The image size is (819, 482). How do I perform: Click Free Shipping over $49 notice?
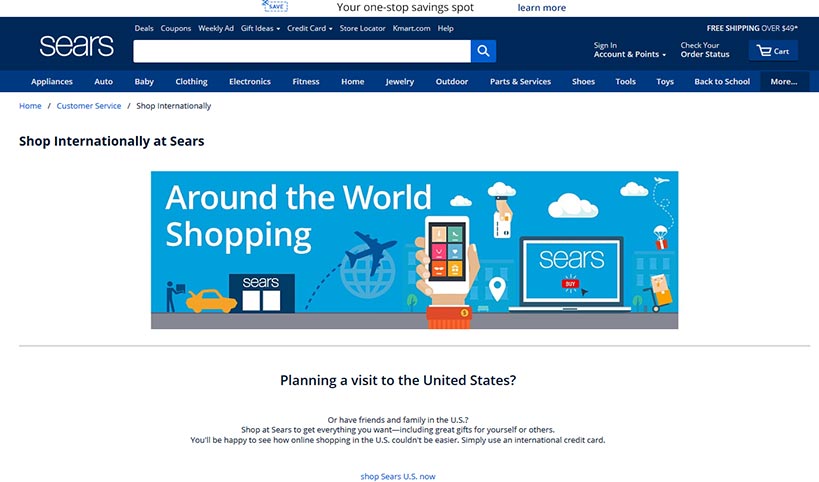(x=752, y=28)
